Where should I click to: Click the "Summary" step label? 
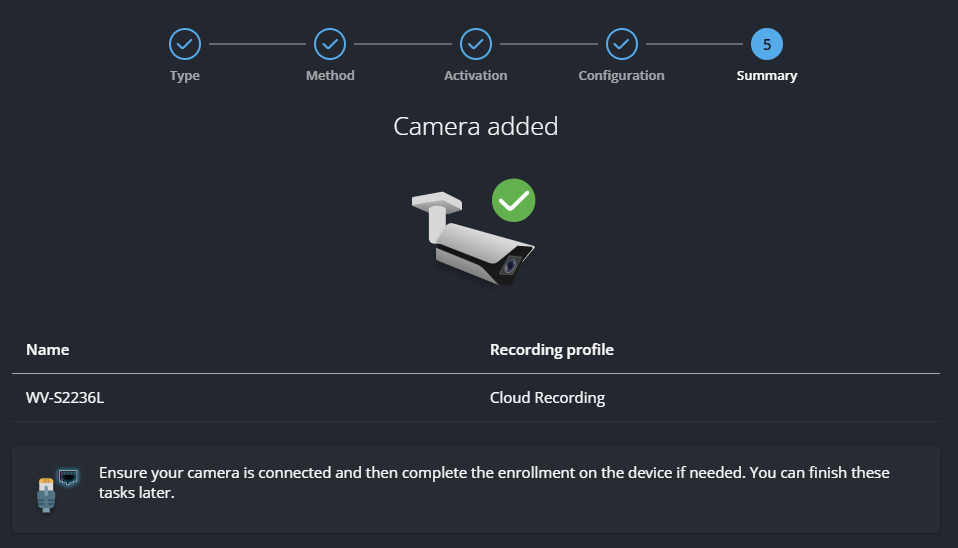click(767, 76)
